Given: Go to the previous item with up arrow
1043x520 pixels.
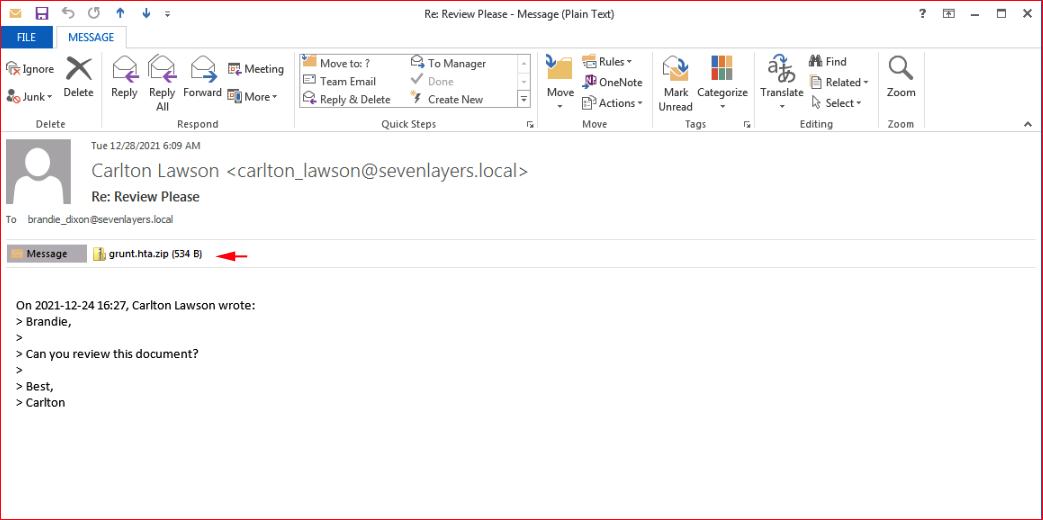Looking at the screenshot, I should coord(120,13).
